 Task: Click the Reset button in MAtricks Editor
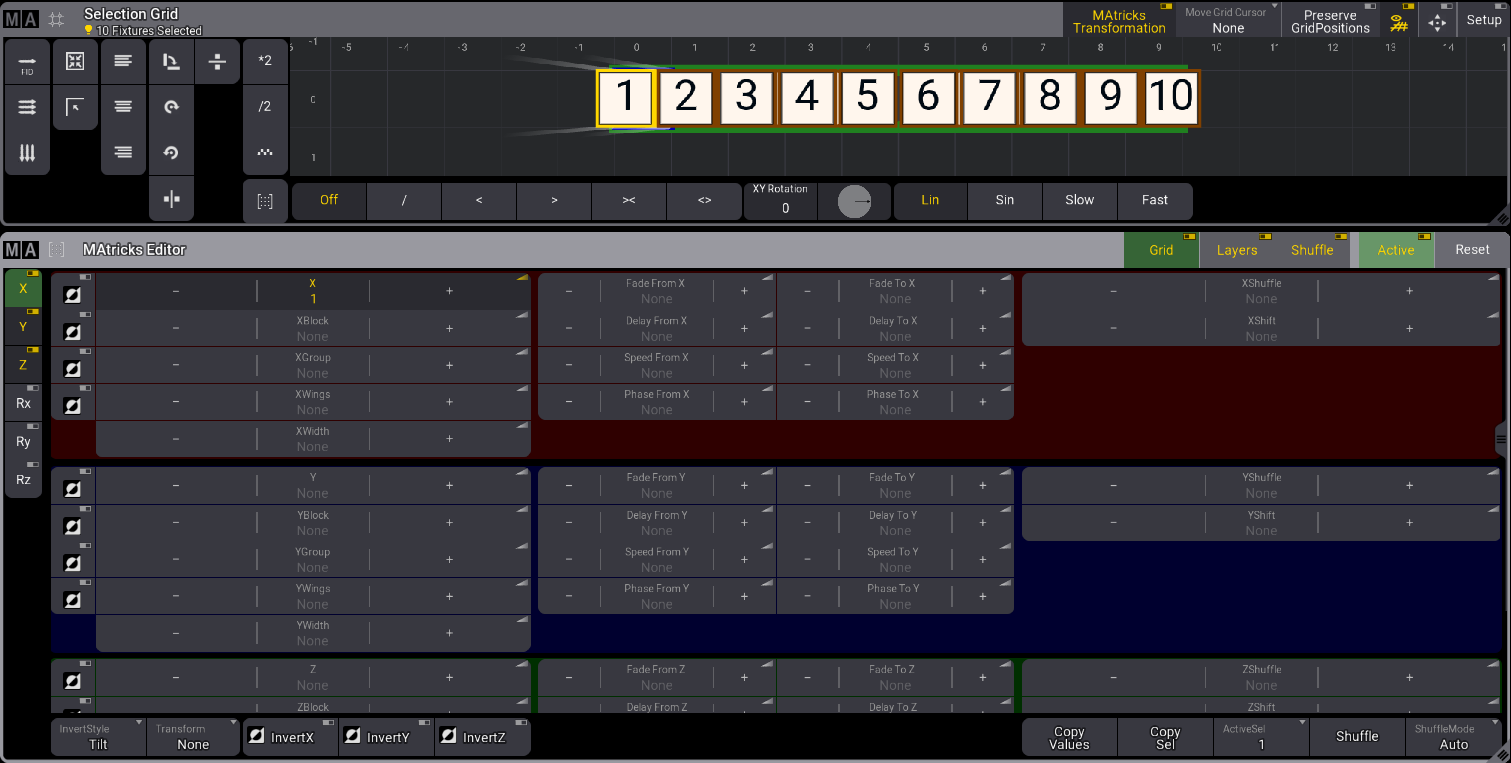[x=1471, y=250]
